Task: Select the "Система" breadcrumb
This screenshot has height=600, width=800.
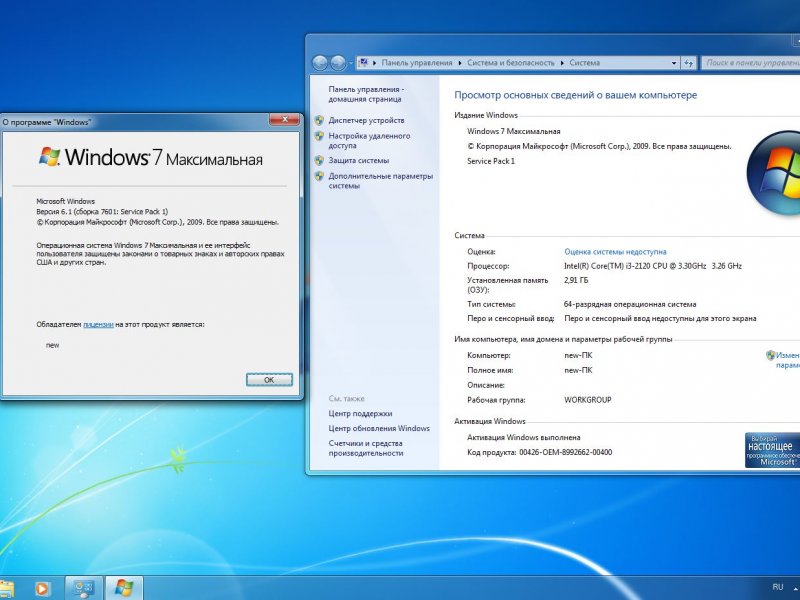Action: 584,63
